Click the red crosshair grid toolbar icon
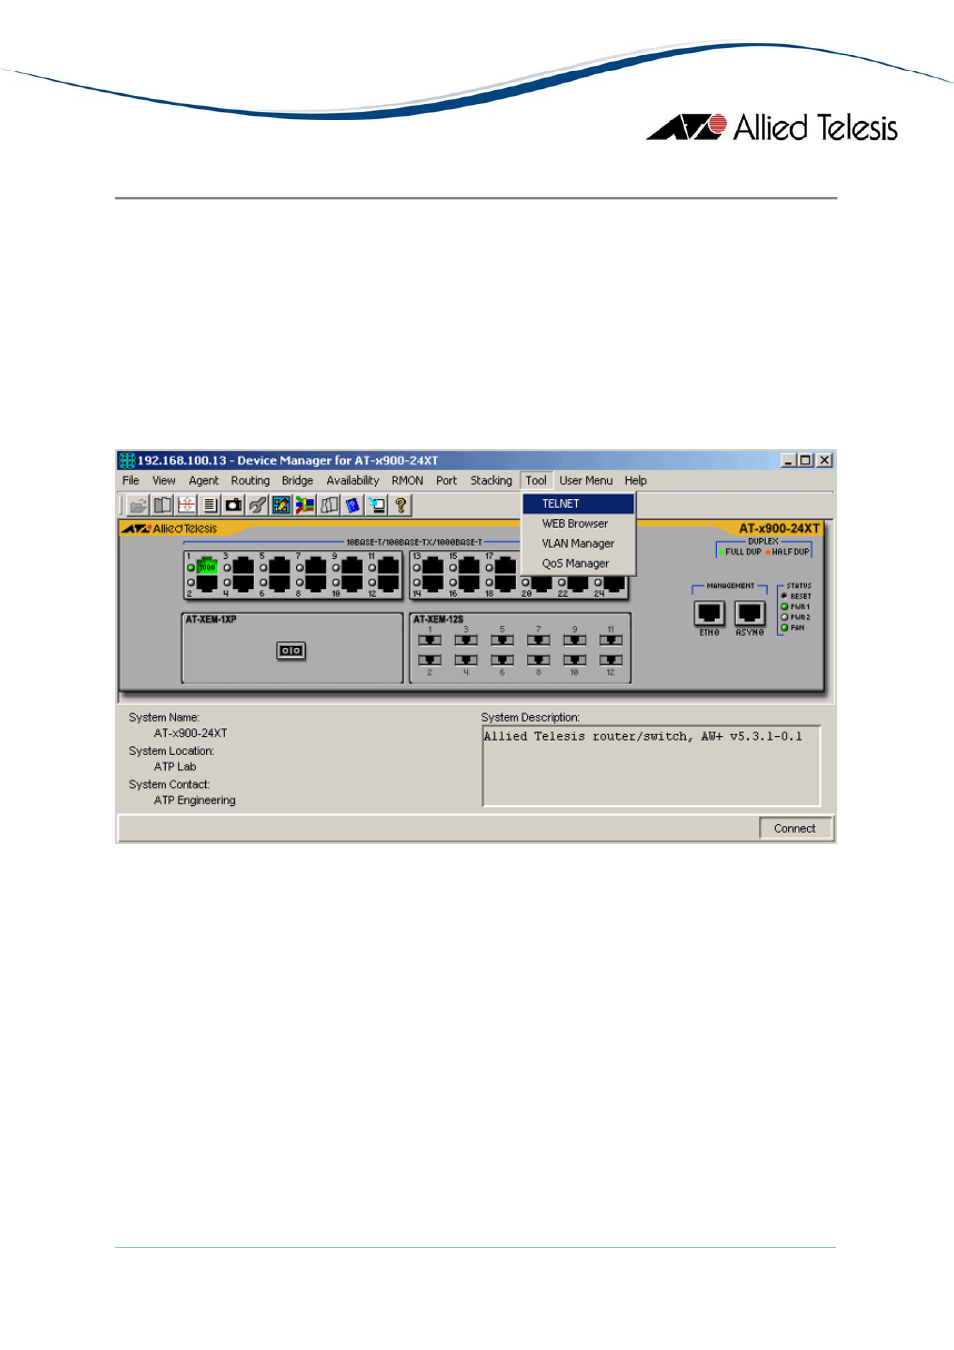 point(186,506)
